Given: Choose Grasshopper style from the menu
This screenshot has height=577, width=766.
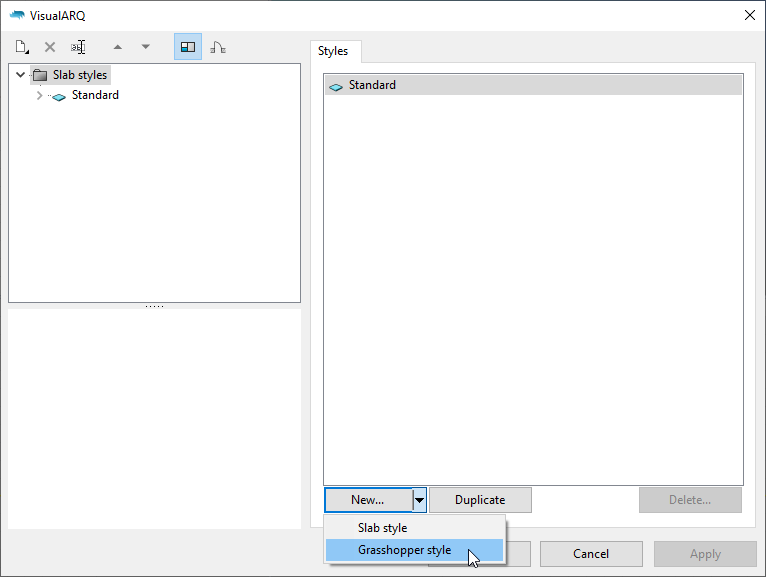Looking at the screenshot, I should [x=404, y=550].
